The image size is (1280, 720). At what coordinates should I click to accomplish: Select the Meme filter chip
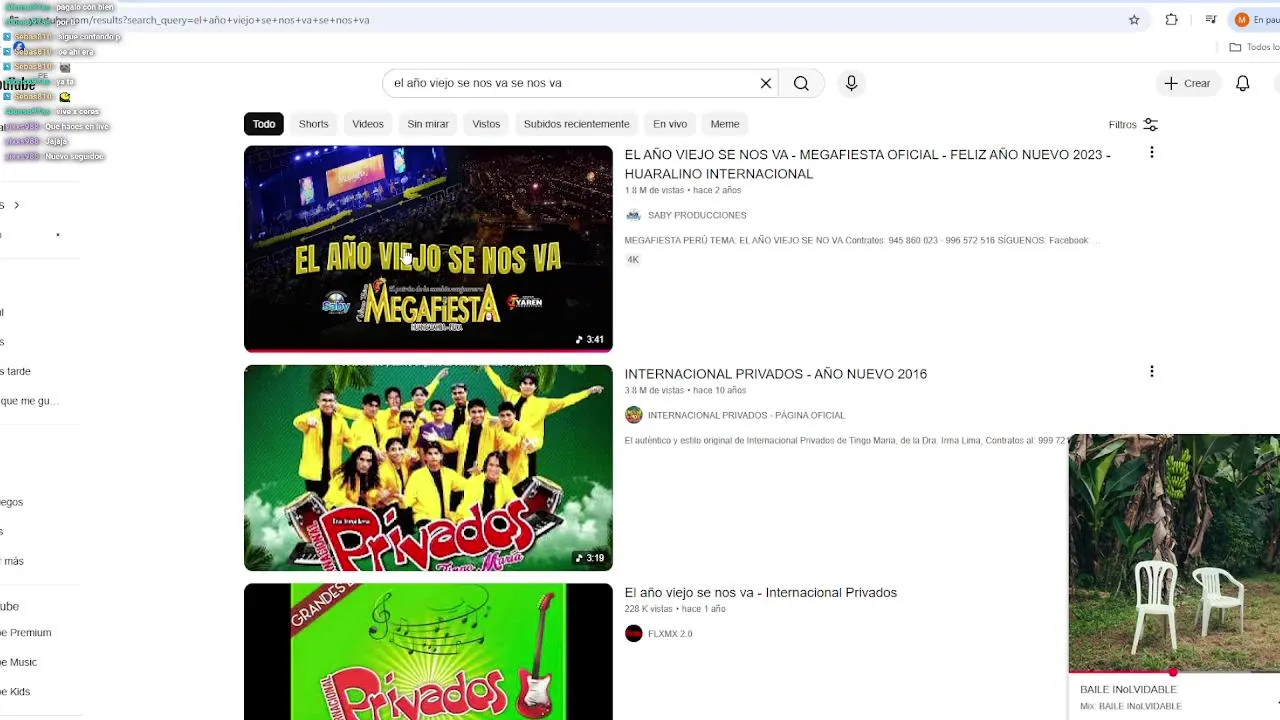[725, 124]
